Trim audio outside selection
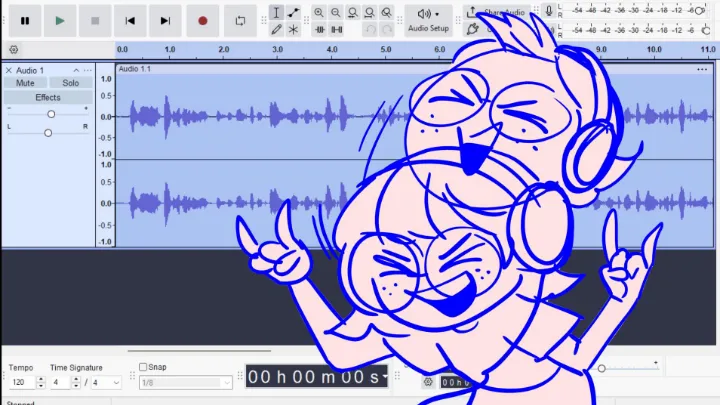Screen dimensions: 720x405 [x=320, y=30]
